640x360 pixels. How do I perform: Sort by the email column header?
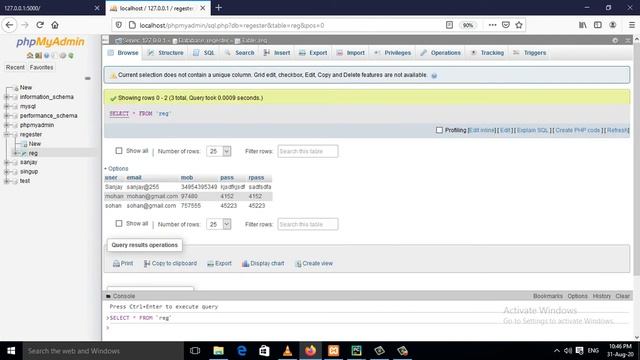pos(134,178)
